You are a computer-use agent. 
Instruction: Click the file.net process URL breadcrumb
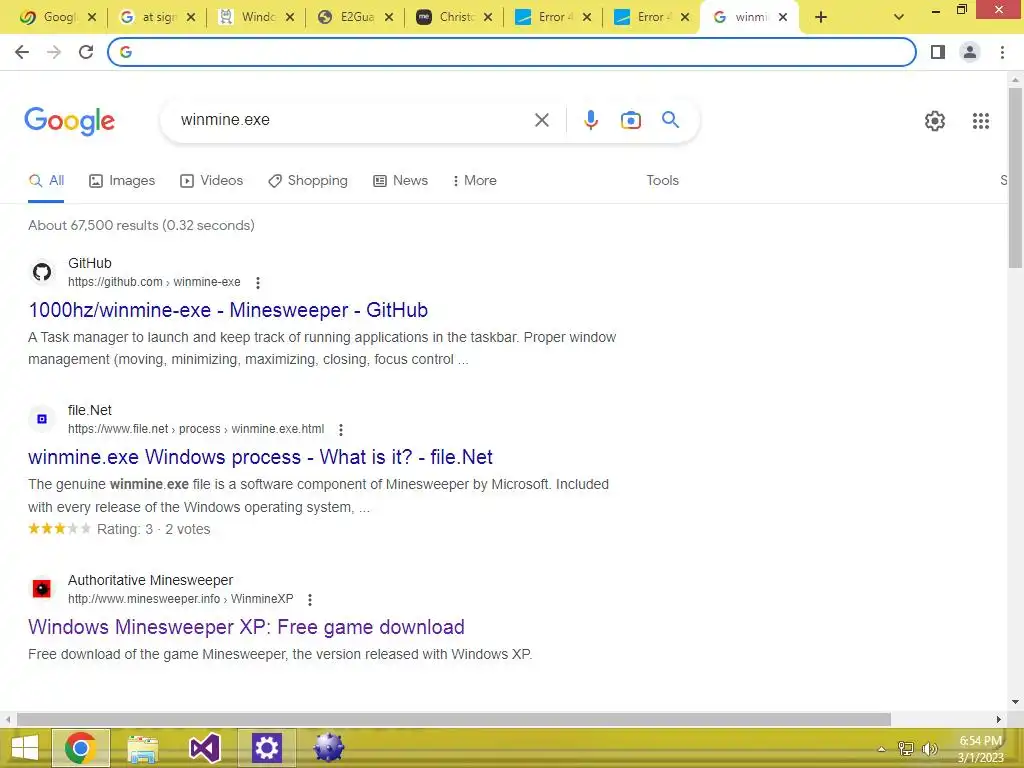(x=196, y=429)
